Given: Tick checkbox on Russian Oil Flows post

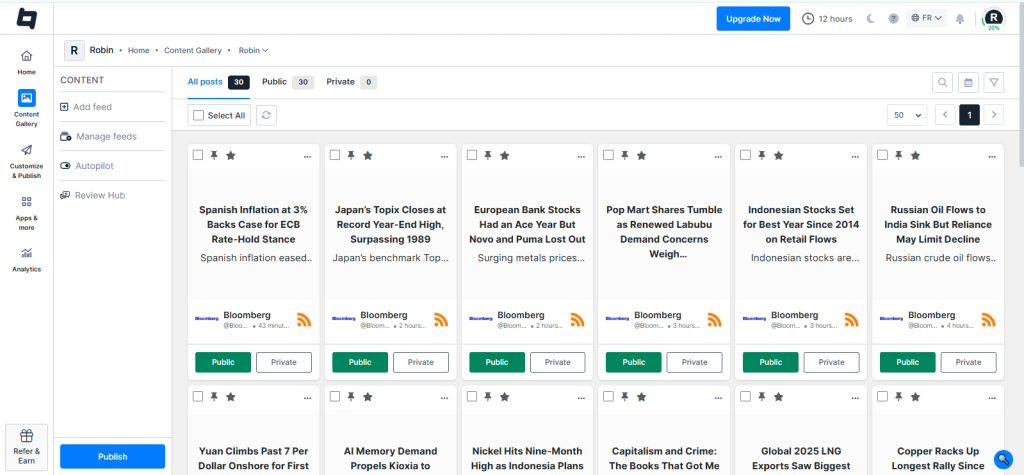Looking at the screenshot, I should pyautogui.click(x=882, y=155).
